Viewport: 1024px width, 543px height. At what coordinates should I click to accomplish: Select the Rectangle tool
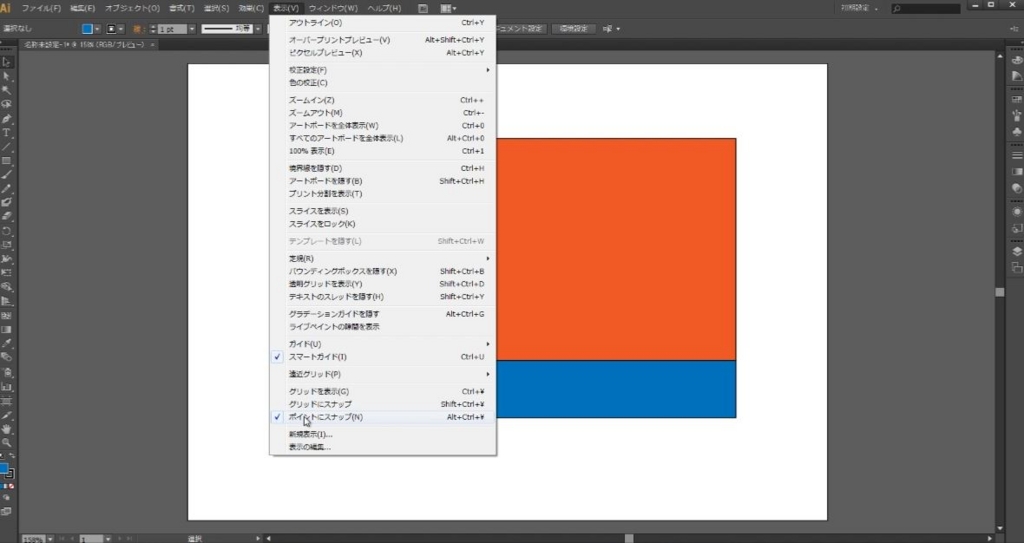point(7,161)
